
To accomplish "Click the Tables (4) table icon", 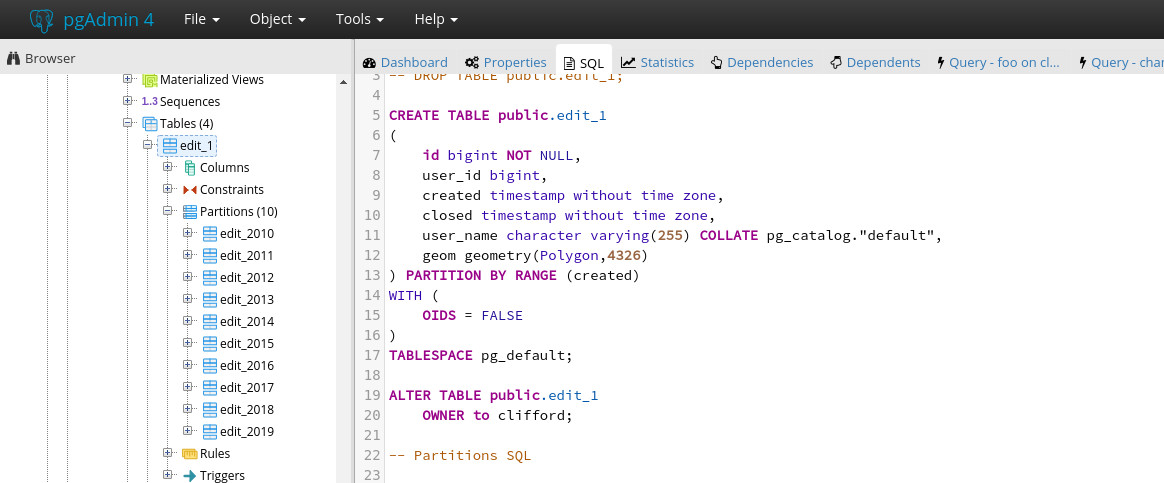I will pos(150,123).
